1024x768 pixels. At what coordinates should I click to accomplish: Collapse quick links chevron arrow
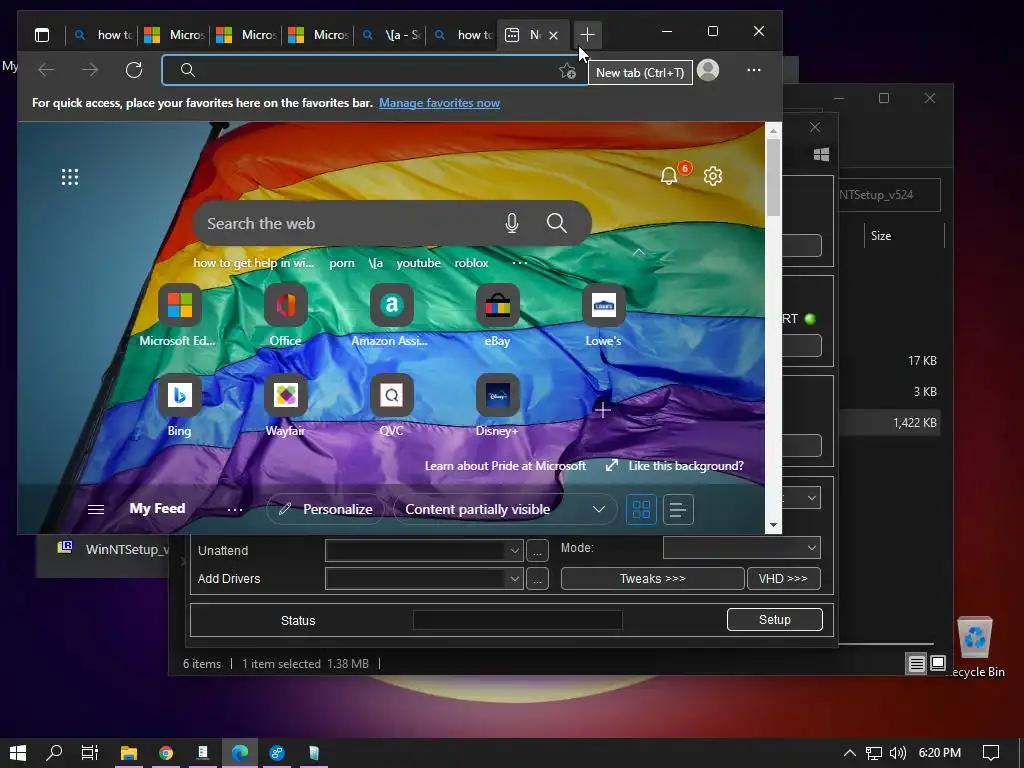[639, 252]
